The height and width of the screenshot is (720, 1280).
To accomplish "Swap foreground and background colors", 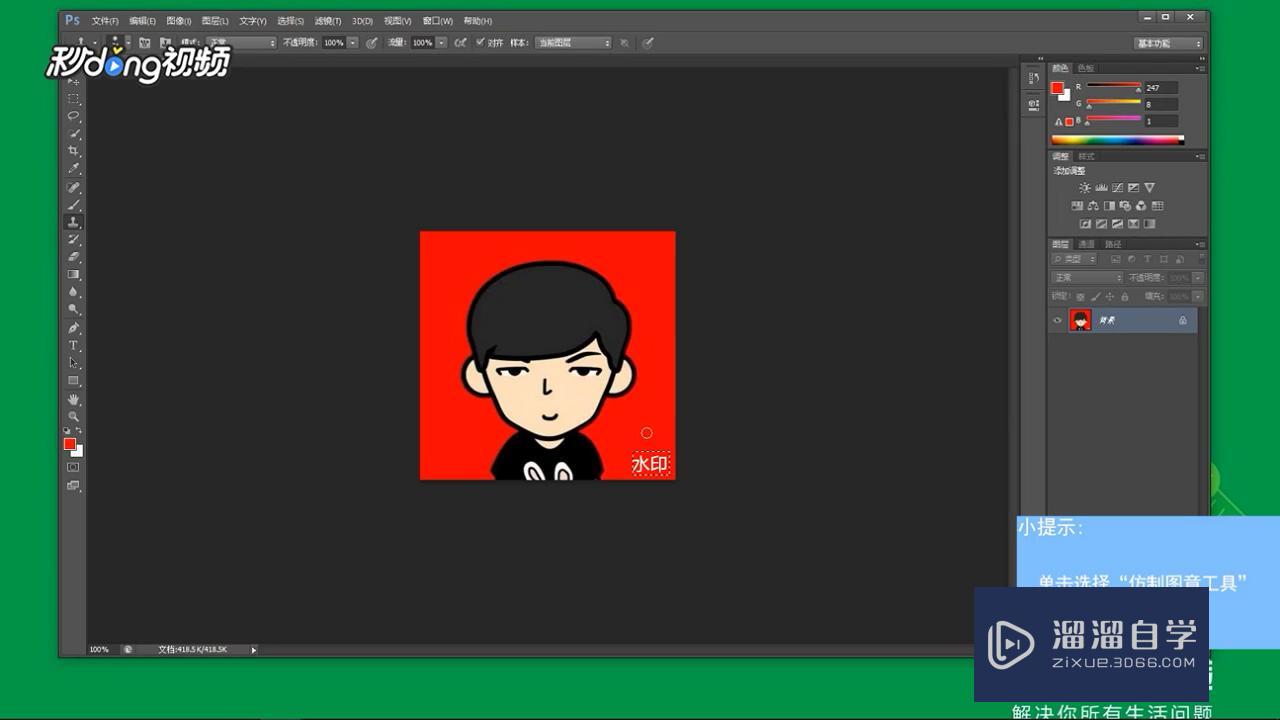I will coord(79,431).
